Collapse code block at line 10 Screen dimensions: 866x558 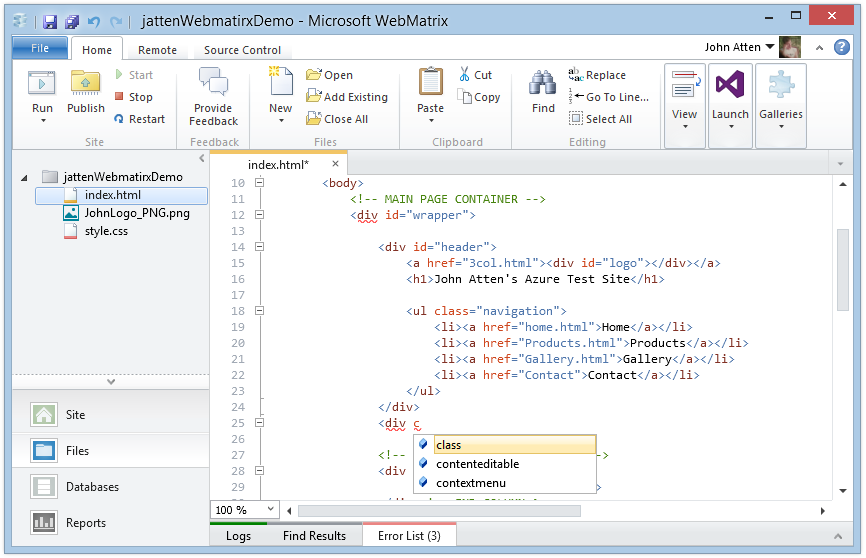coord(259,182)
